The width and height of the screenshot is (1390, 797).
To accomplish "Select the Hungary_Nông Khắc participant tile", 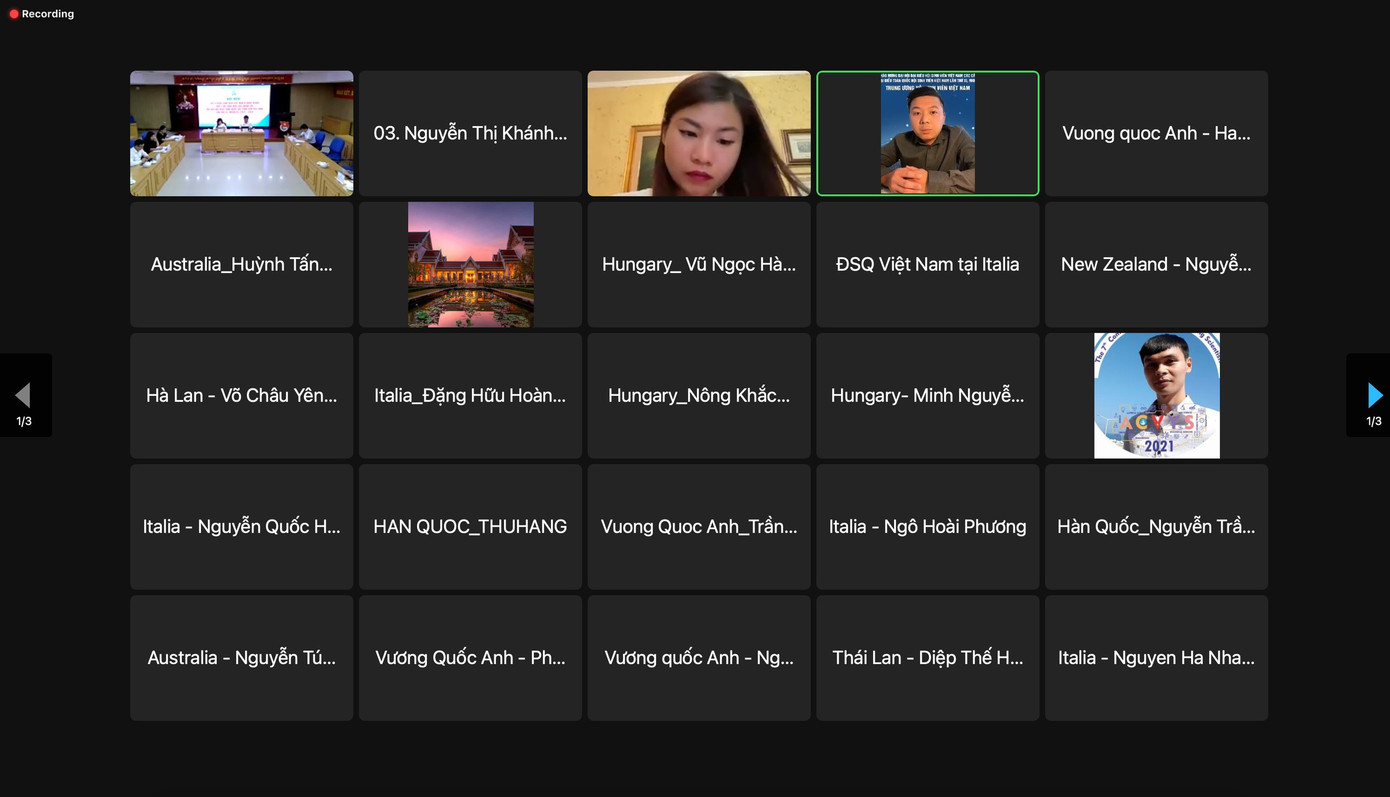I will tap(698, 395).
